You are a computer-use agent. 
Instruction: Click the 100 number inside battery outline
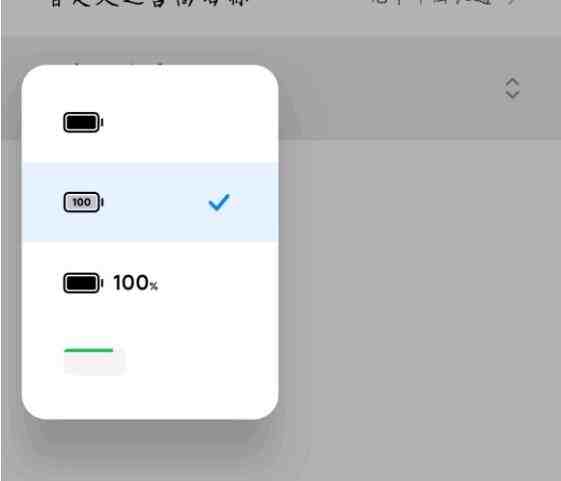[x=82, y=202]
